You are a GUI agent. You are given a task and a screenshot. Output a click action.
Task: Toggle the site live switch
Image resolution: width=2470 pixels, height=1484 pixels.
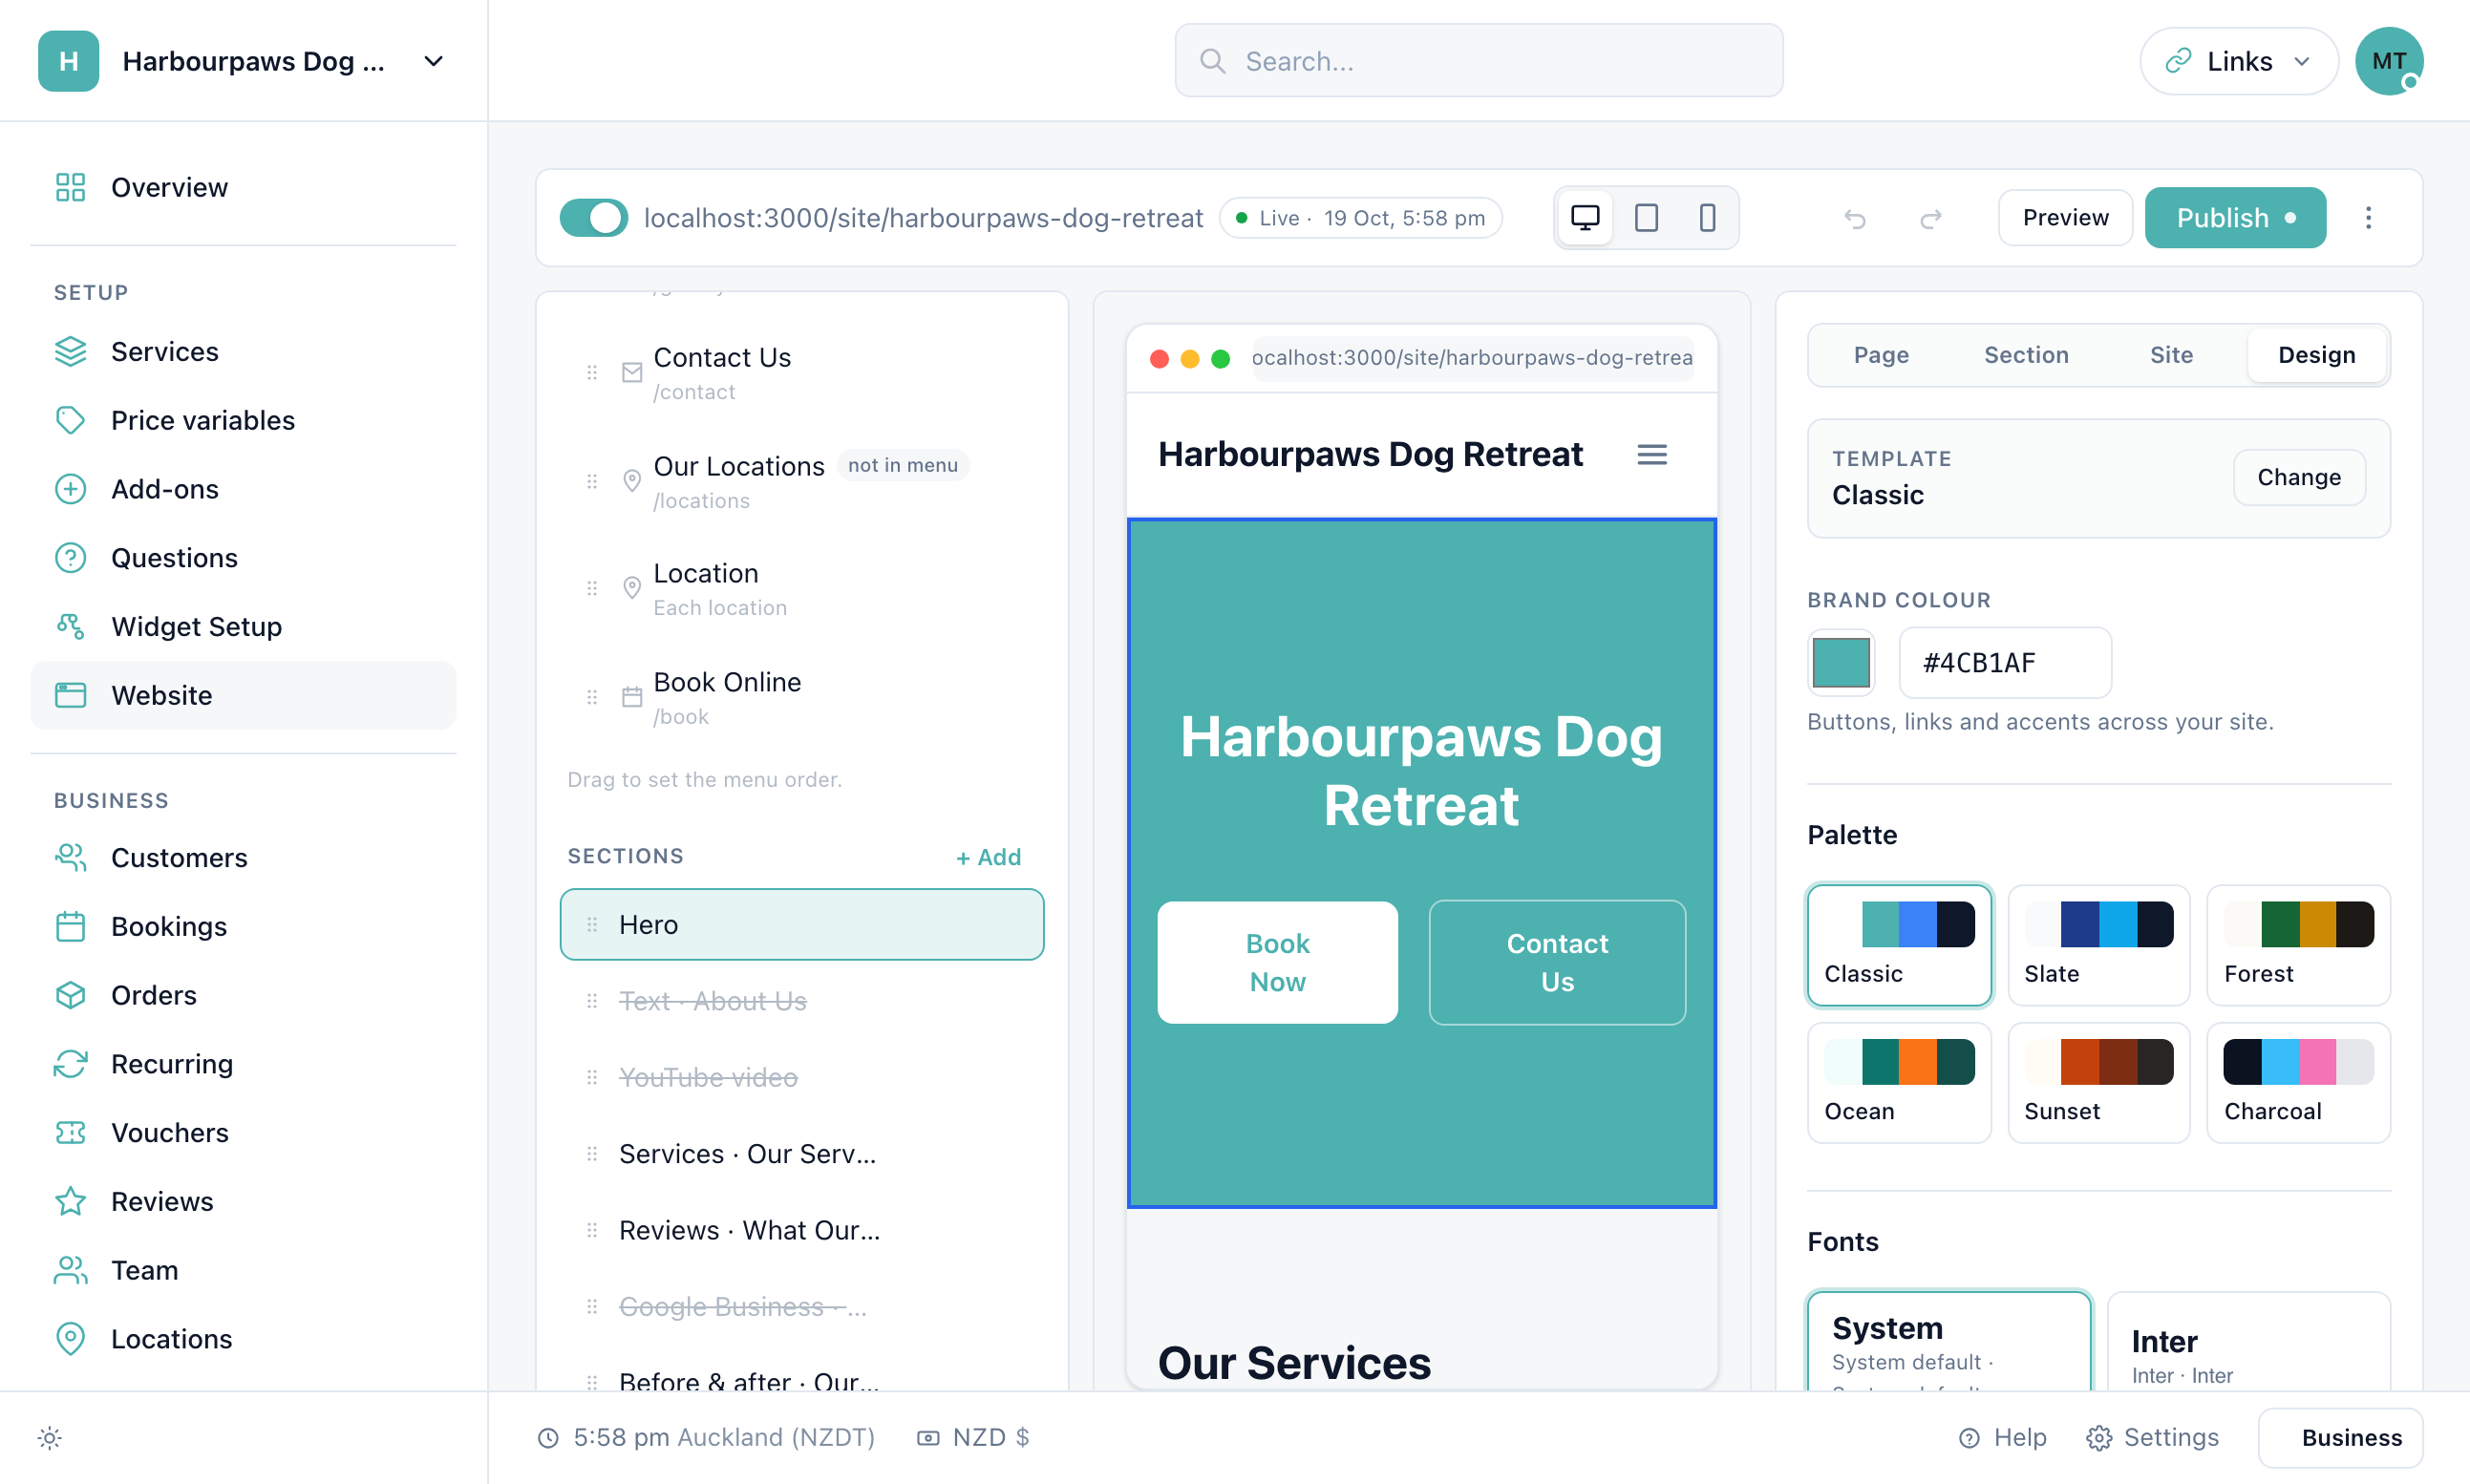tap(593, 218)
